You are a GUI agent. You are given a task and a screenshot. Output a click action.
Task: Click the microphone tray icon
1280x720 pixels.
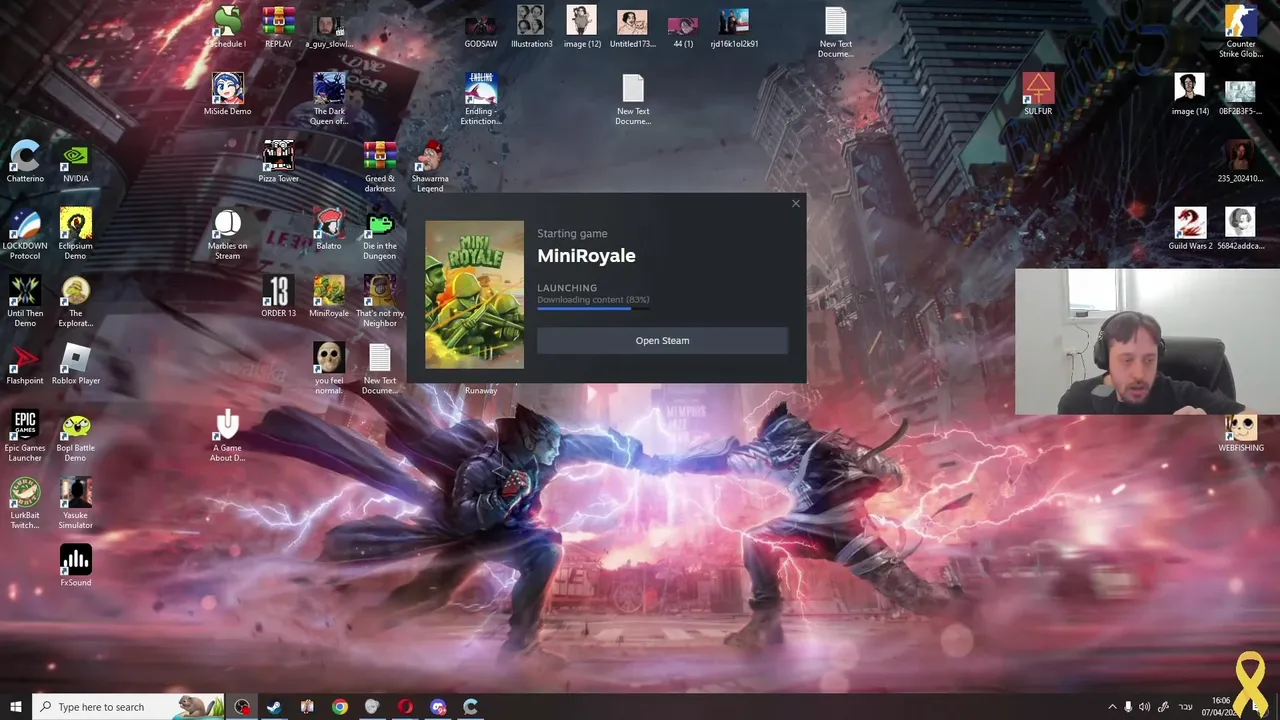(1128, 707)
